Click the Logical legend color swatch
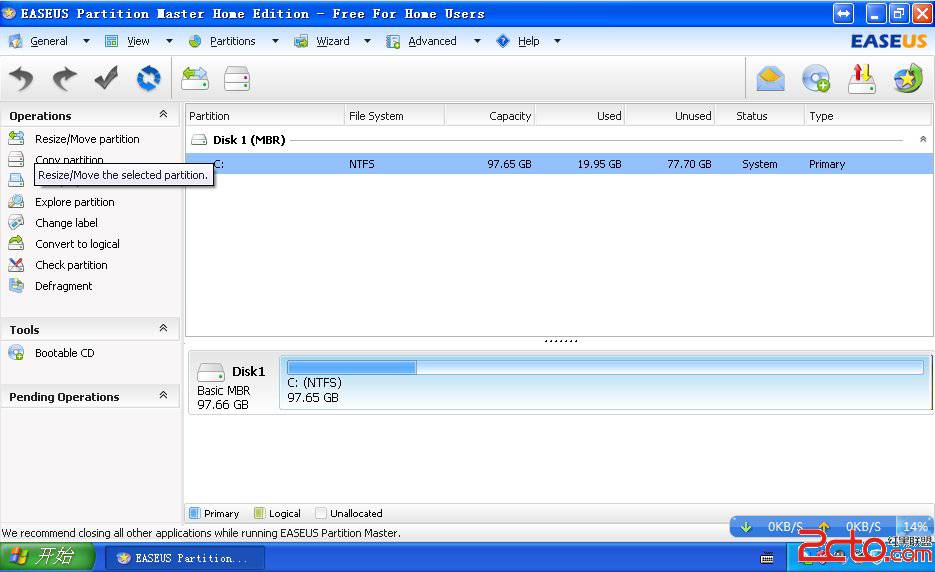Image resolution: width=935 pixels, height=572 pixels. coord(259,513)
